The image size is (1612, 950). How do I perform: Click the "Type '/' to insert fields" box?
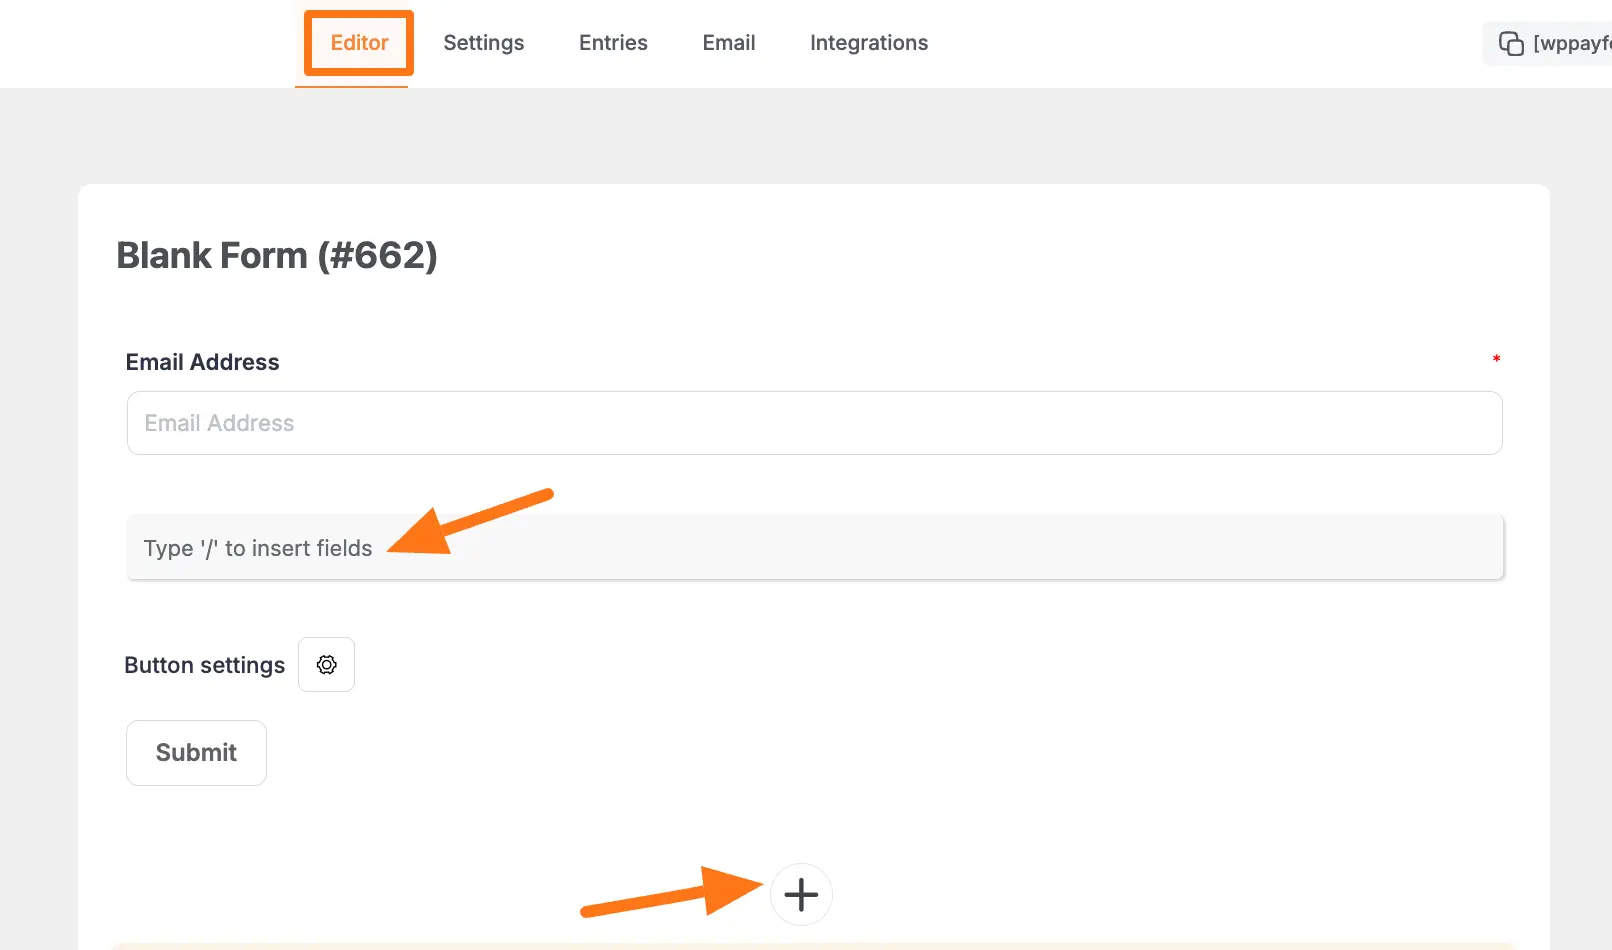pyautogui.click(x=814, y=548)
